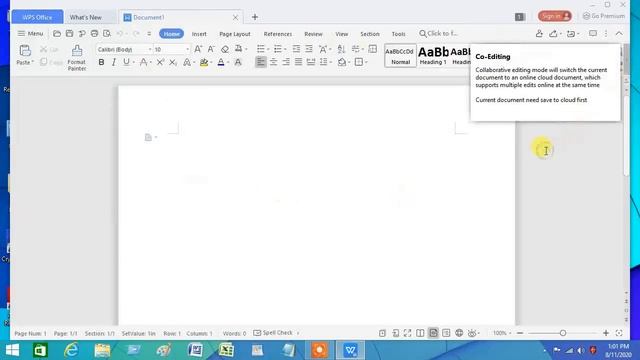The height and width of the screenshot is (360, 640).
Task: Switch to the Insert ribbon tab
Action: (199, 34)
